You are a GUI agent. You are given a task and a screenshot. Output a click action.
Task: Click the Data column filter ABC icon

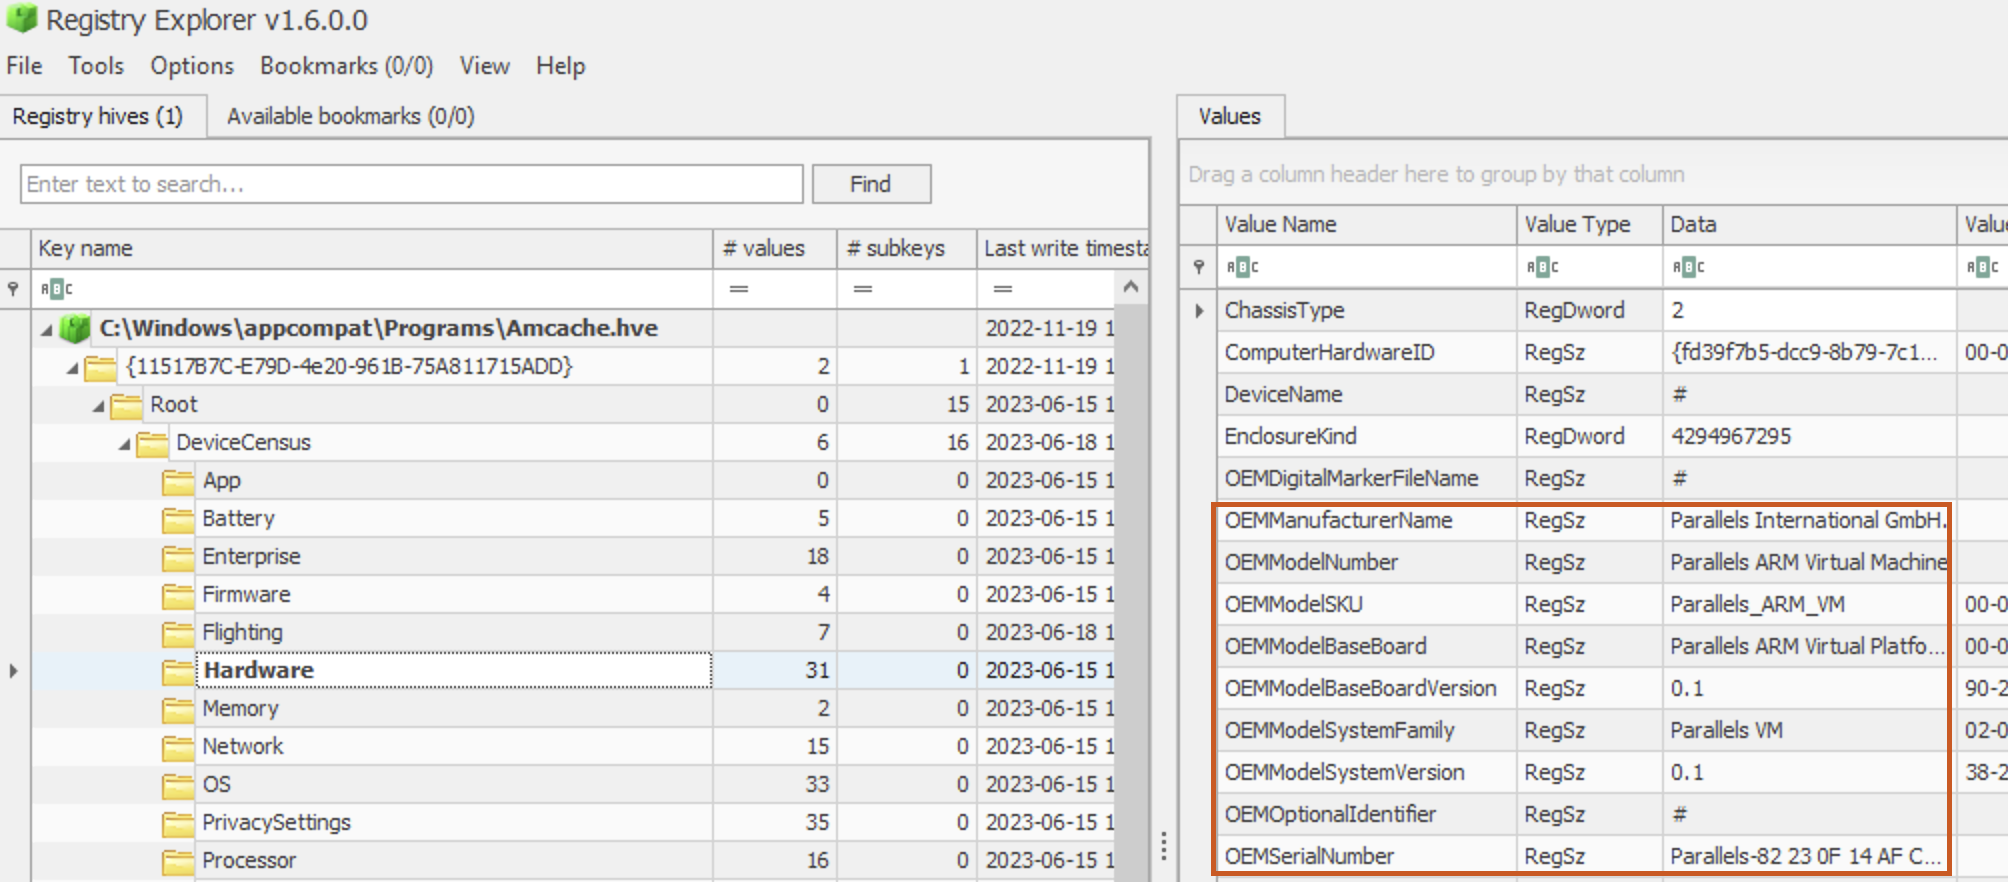click(1688, 267)
